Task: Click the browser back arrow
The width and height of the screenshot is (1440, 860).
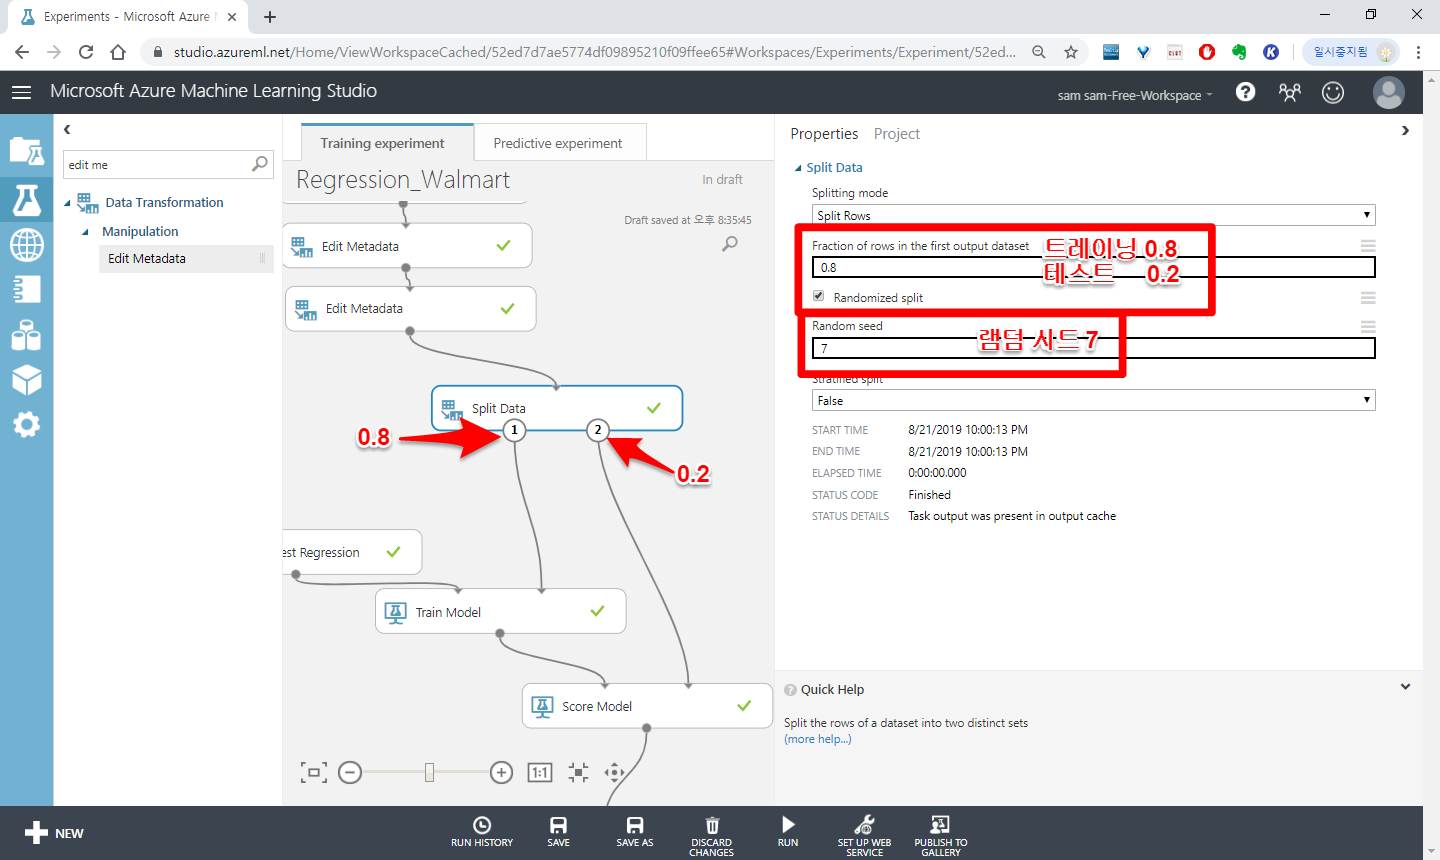Action: (x=22, y=52)
